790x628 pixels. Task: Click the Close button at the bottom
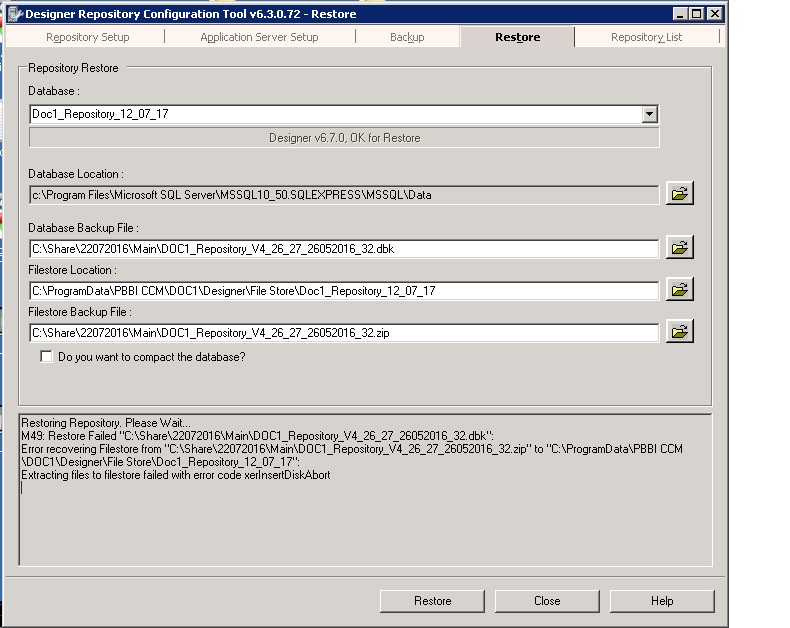547,601
